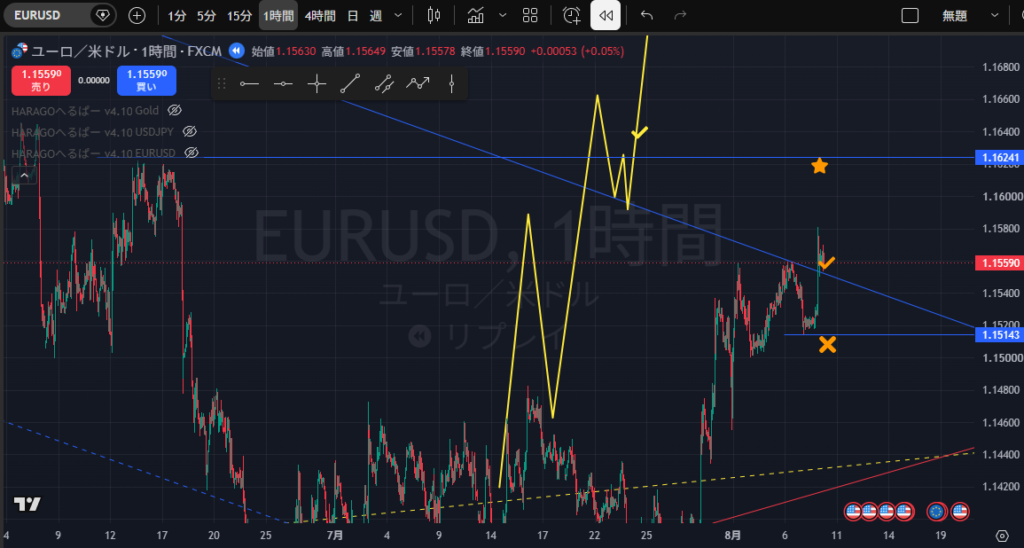
Task: Toggle visibility of HARAGO v4.10 USDJPY indicator
Action: tap(189, 132)
